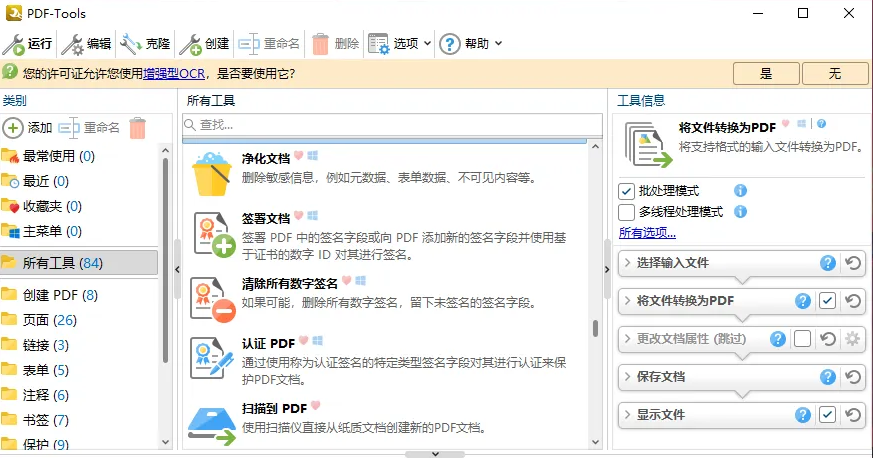Toggle the 将文件转换为PDF step checkbox
This screenshot has height=458, width=873.
(827, 301)
